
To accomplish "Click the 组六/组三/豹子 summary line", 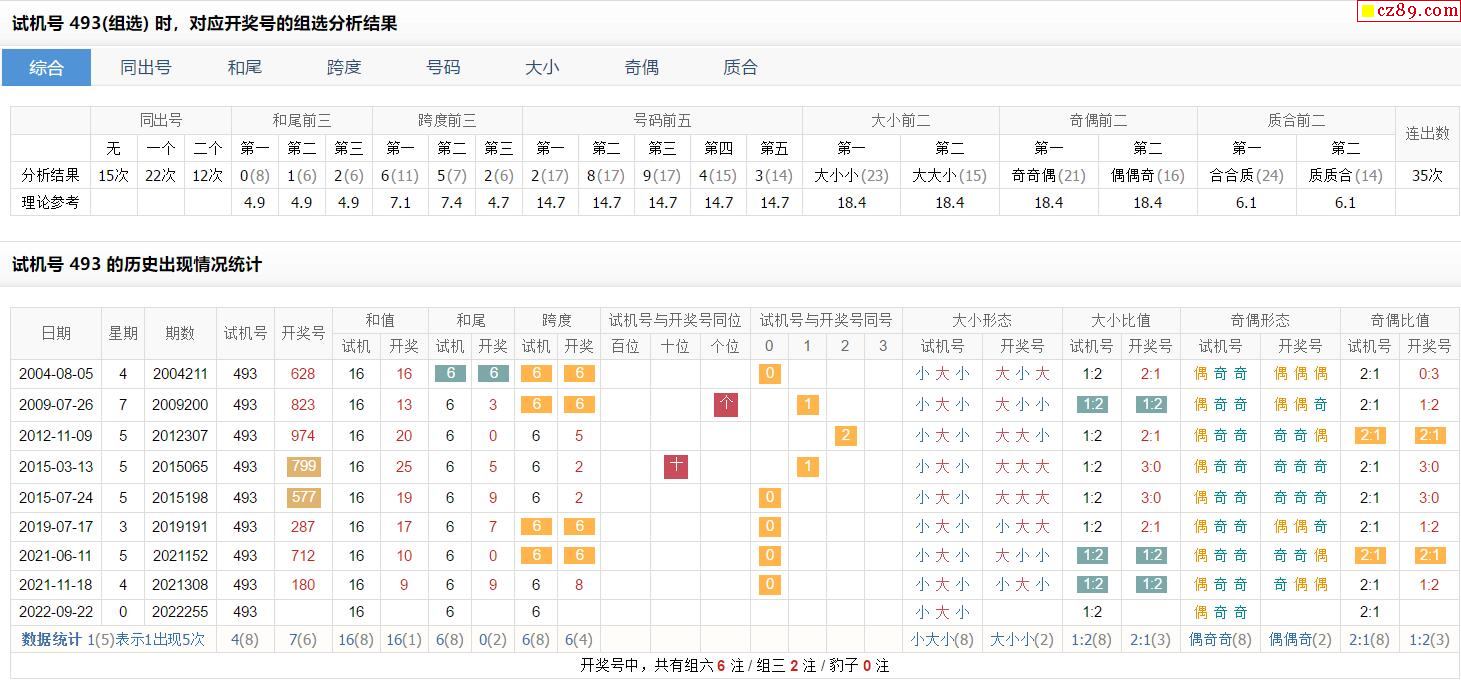I will (x=734, y=665).
